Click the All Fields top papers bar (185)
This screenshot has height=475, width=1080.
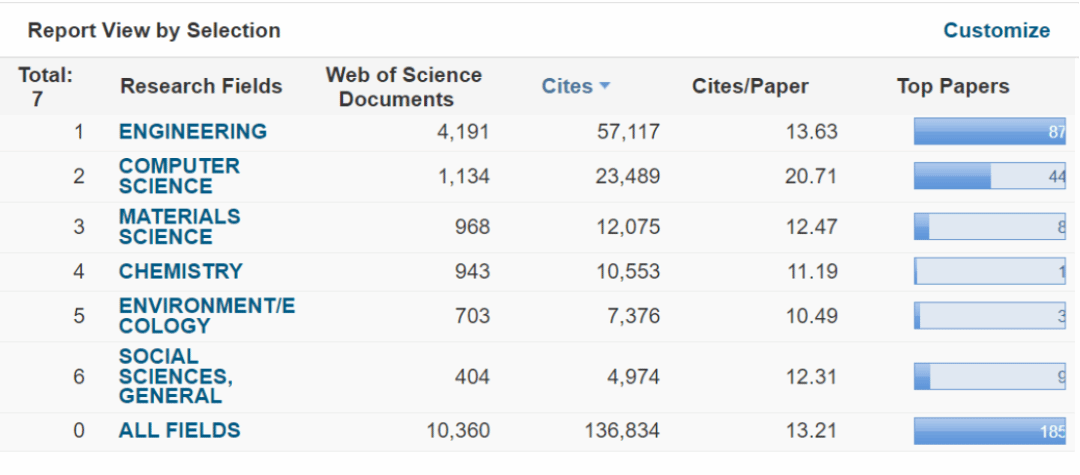[989, 431]
